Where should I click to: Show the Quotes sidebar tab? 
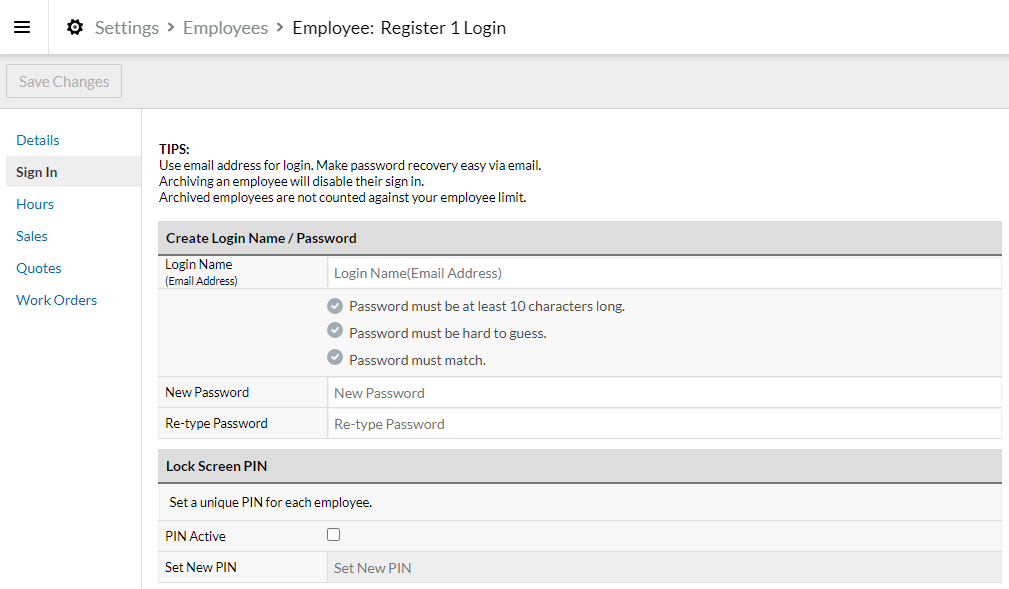[39, 268]
